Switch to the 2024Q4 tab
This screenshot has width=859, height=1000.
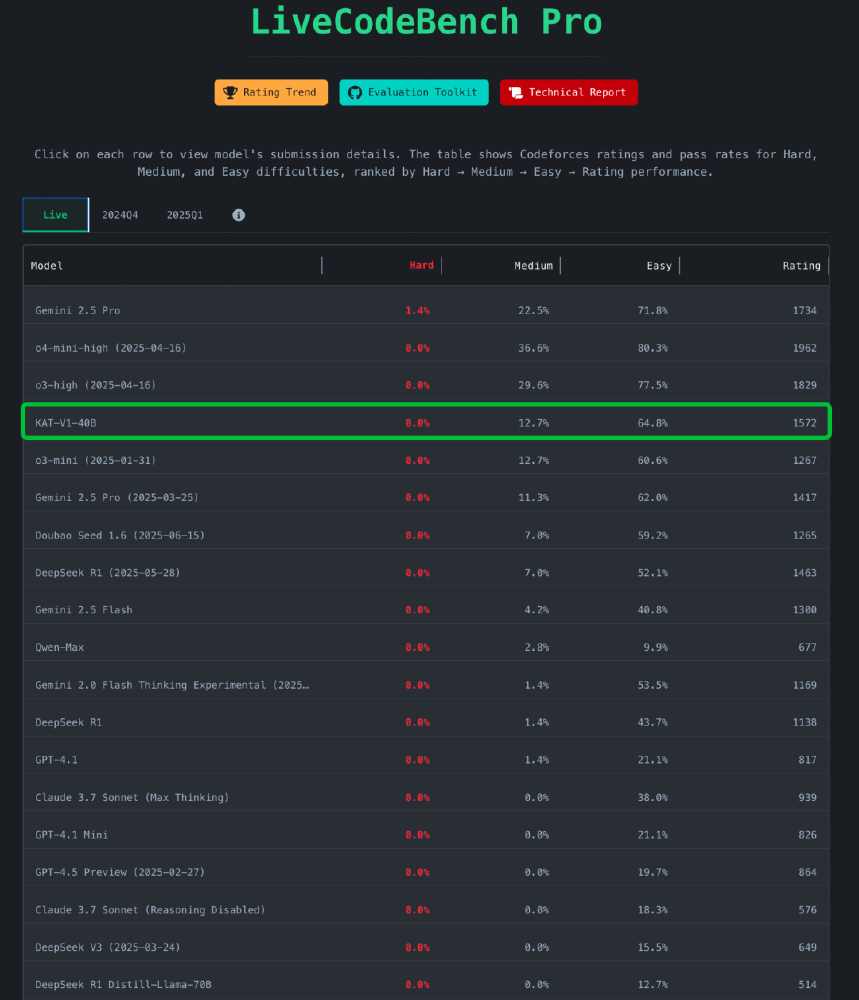pyautogui.click(x=120, y=215)
